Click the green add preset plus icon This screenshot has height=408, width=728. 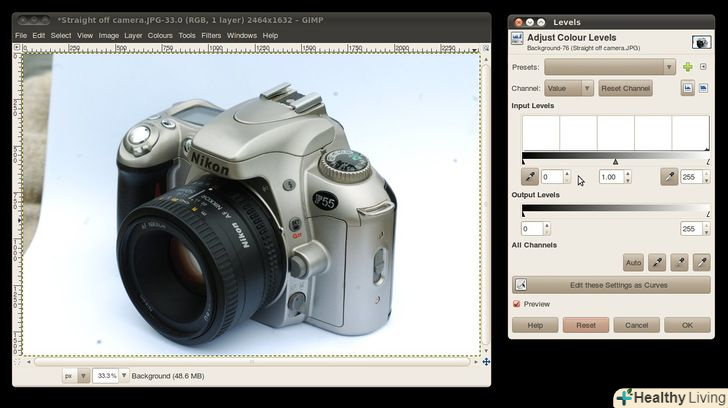click(687, 67)
